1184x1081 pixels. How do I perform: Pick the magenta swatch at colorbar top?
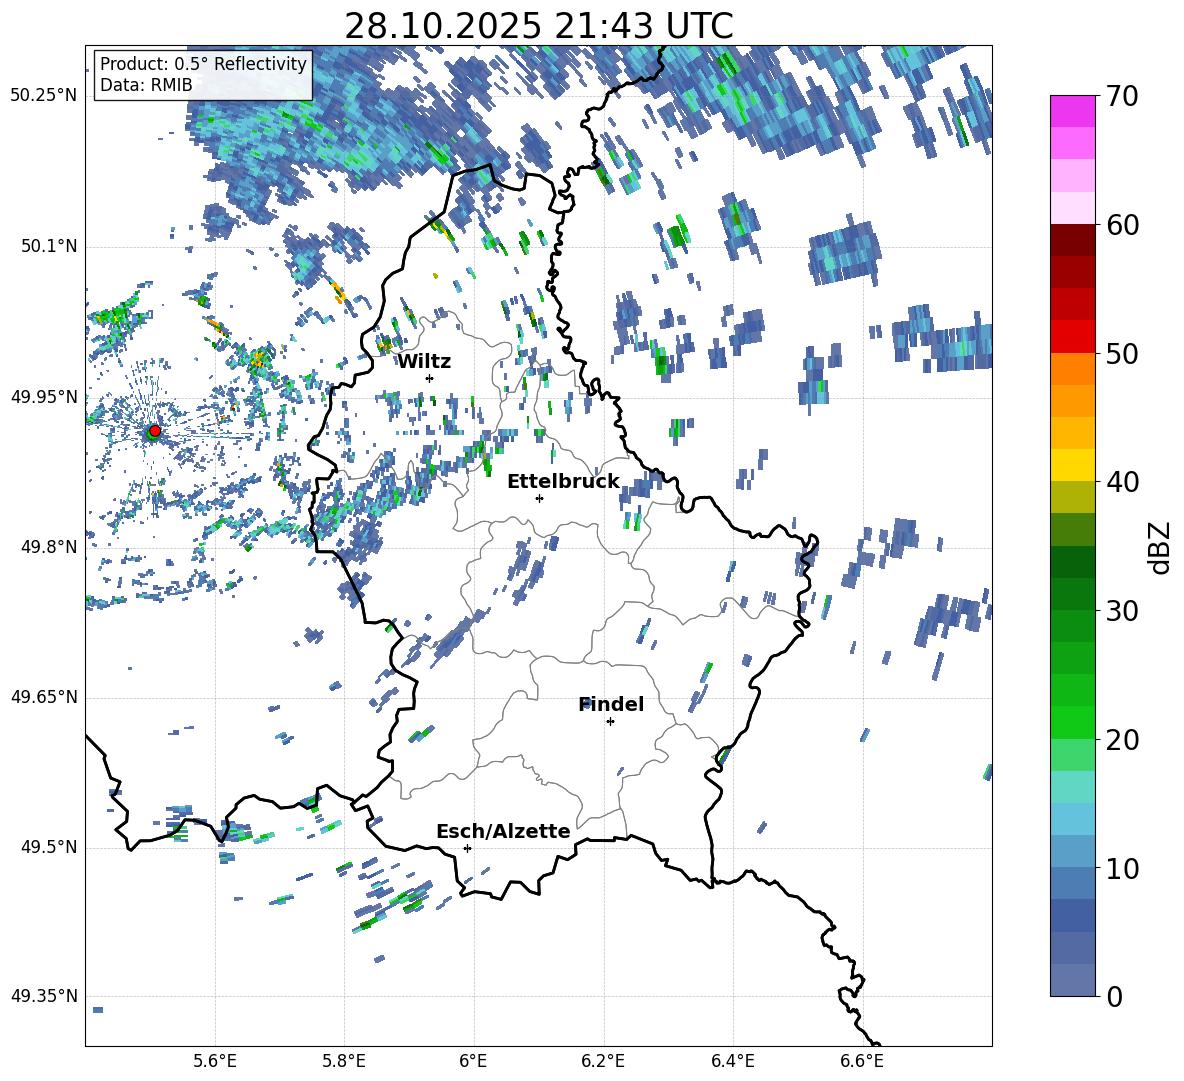coord(1073,112)
